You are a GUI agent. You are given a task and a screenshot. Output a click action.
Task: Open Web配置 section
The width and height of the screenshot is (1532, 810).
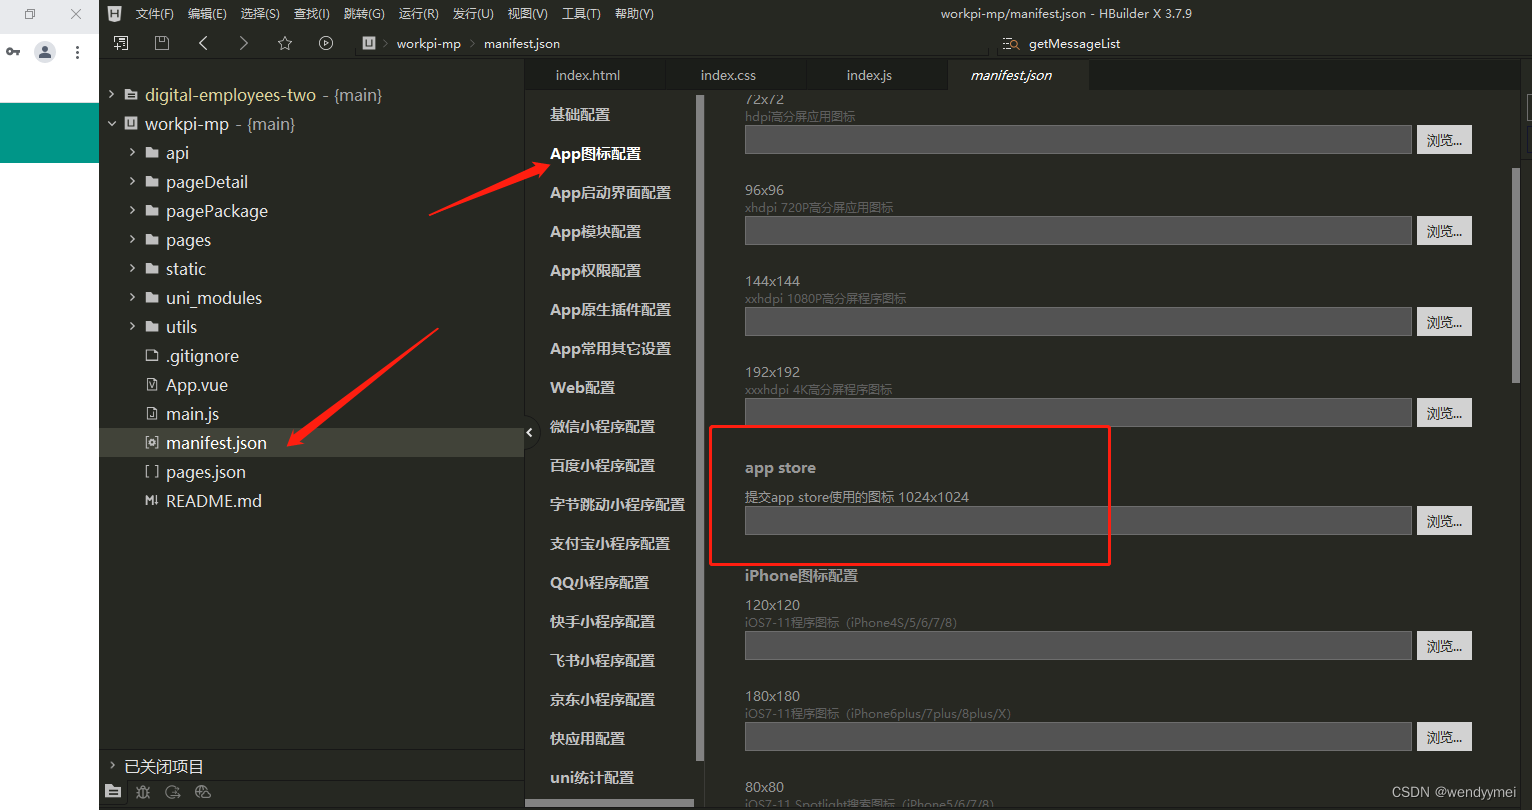pos(582,388)
